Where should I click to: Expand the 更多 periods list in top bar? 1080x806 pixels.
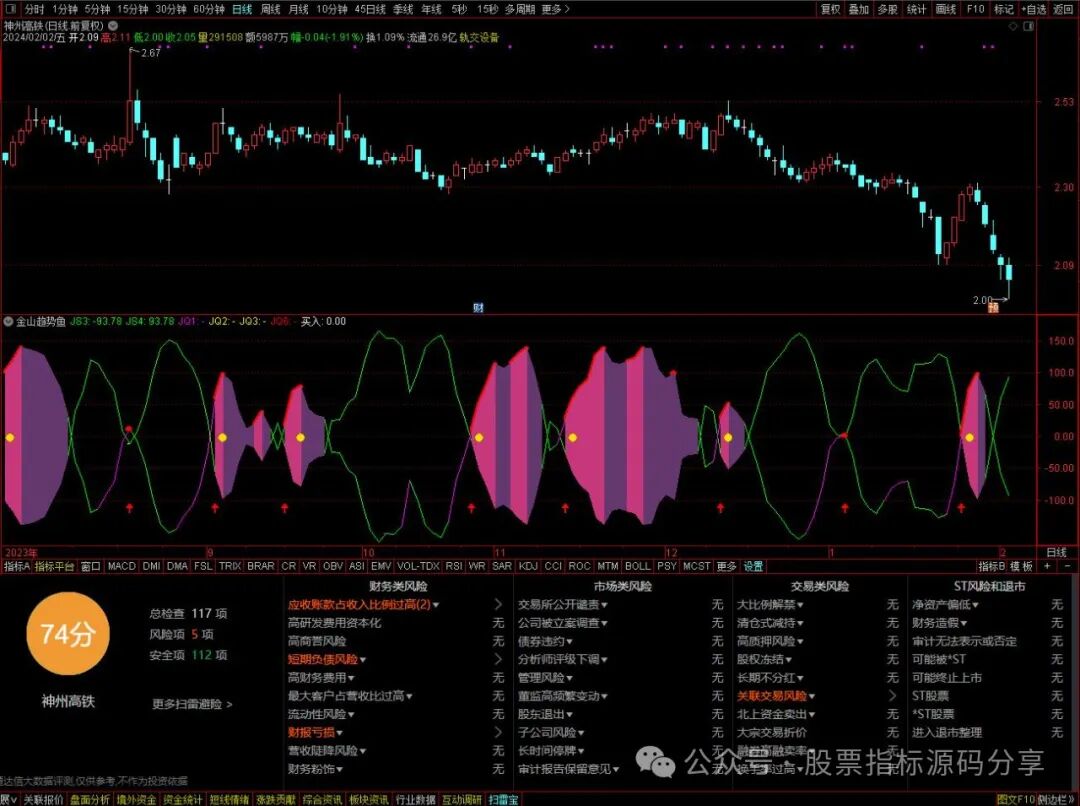555,9
